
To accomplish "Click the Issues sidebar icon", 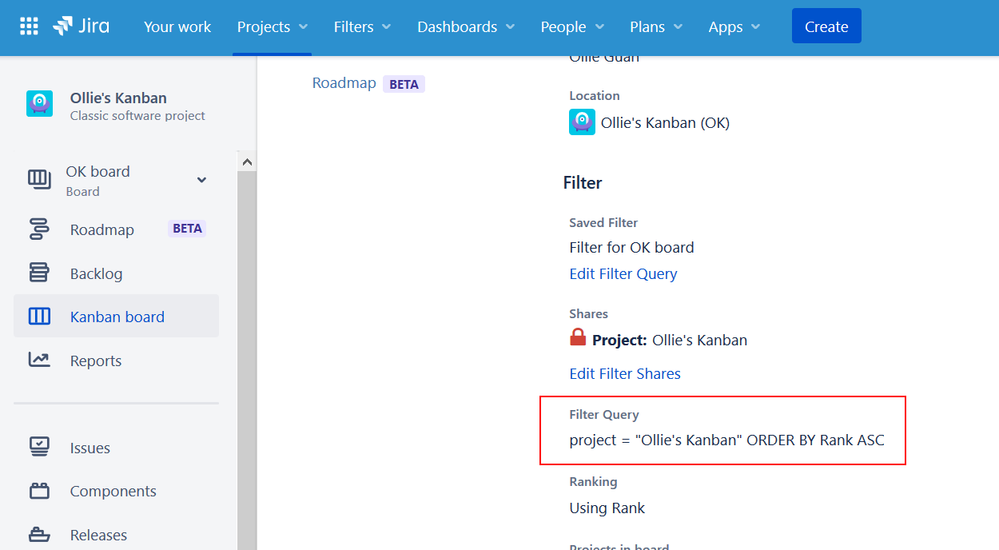I will (39, 447).
